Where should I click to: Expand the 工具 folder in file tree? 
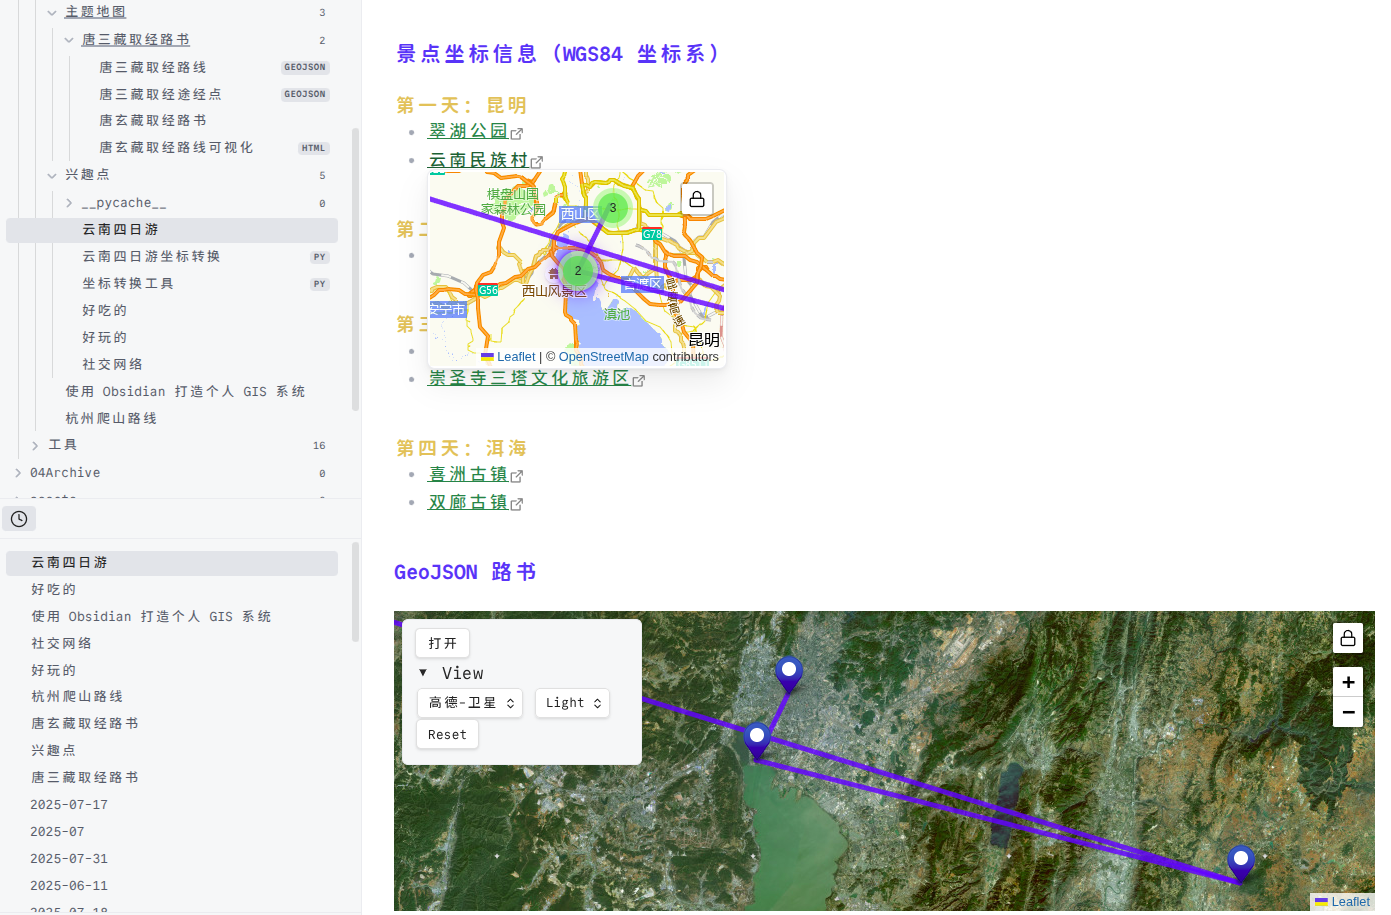pos(35,445)
